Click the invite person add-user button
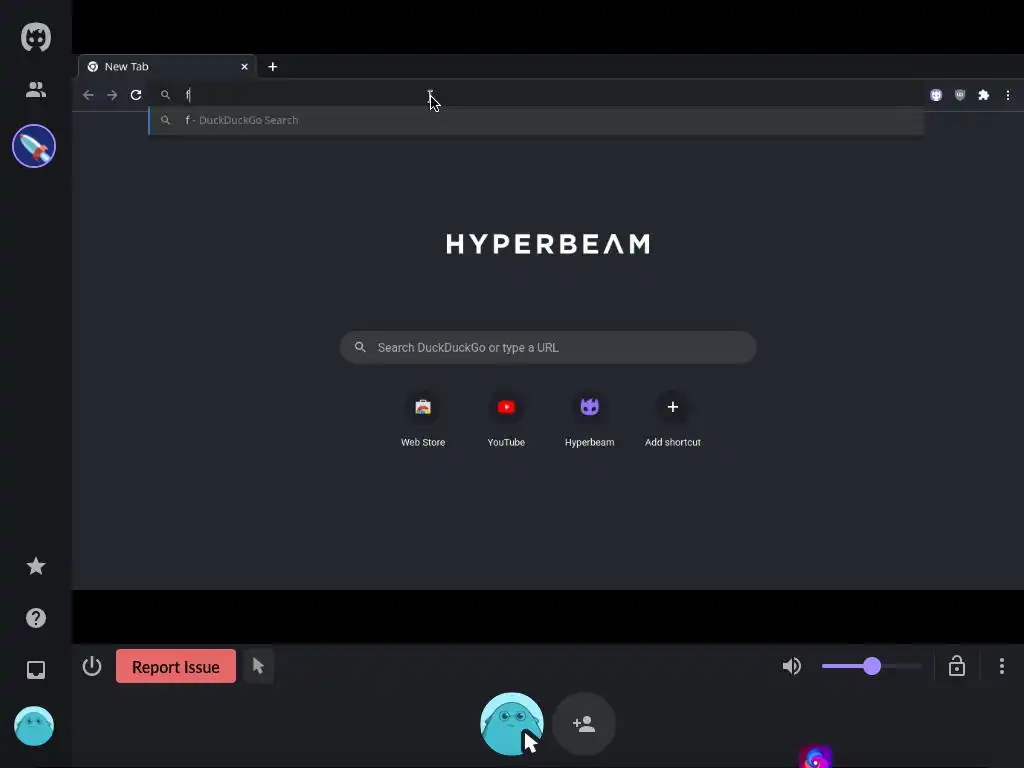Viewport: 1024px width, 768px height. pyautogui.click(x=584, y=724)
